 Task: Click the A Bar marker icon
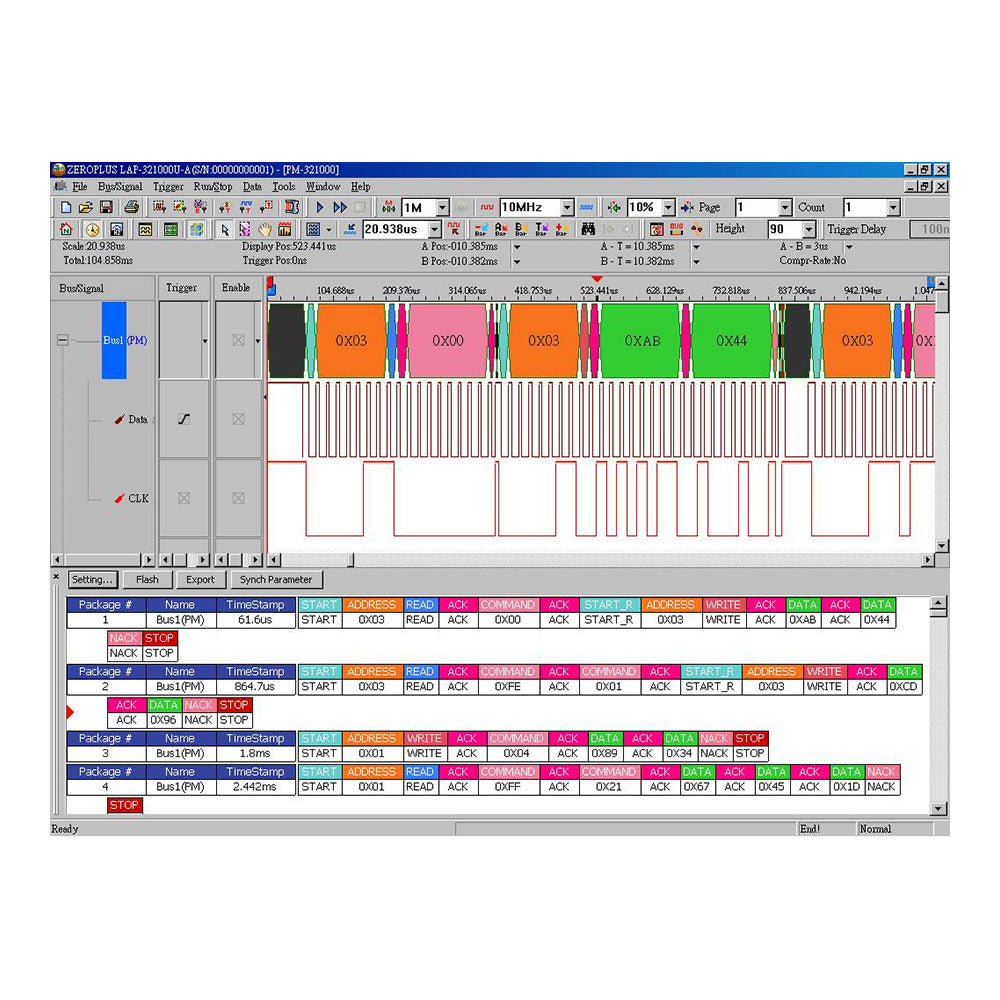click(x=499, y=229)
